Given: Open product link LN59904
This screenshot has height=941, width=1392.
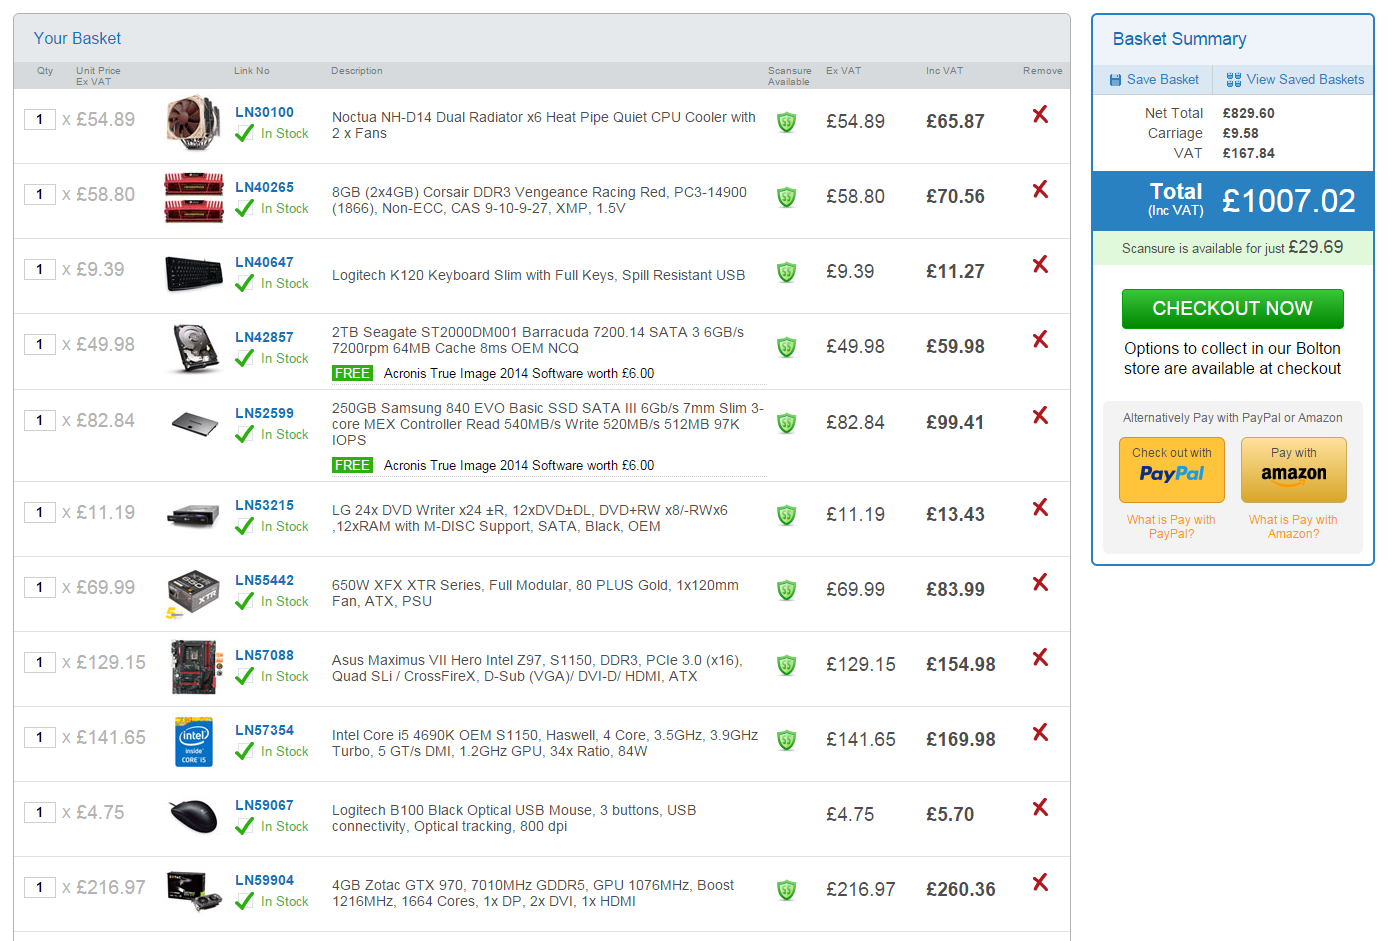Looking at the screenshot, I should (265, 881).
